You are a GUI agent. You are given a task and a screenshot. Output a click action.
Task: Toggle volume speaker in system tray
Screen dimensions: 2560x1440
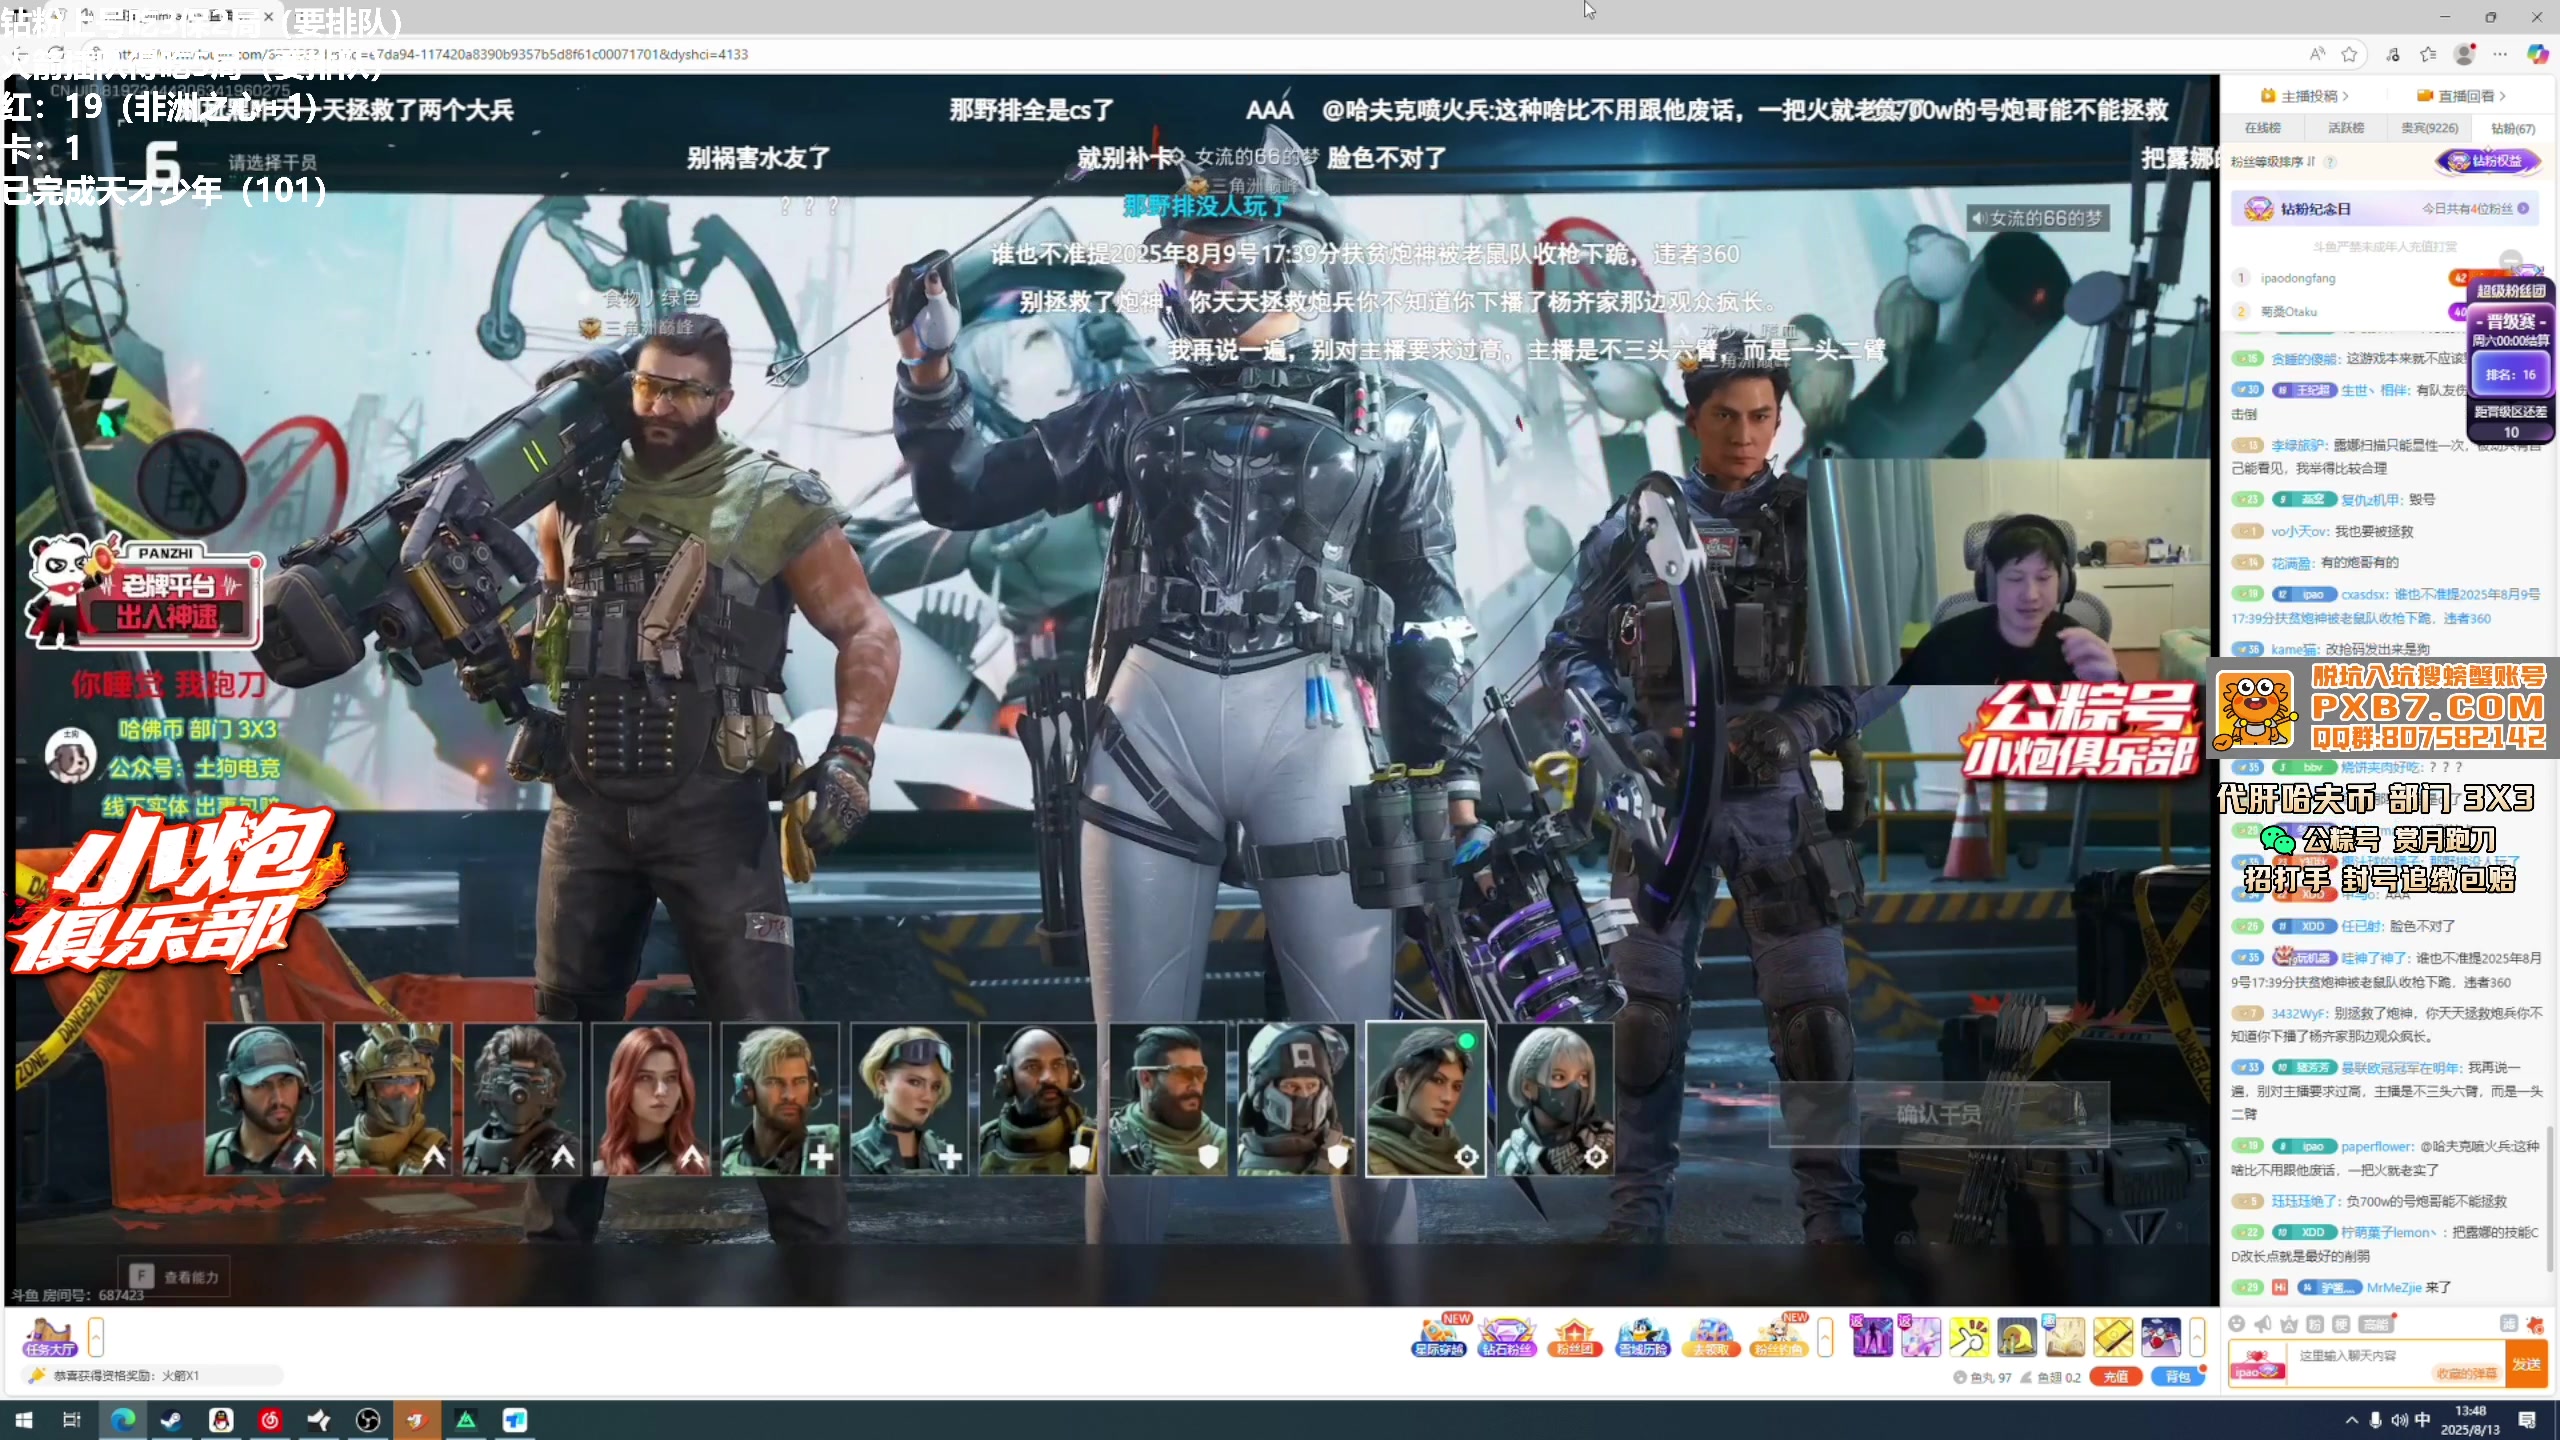coord(2399,1420)
